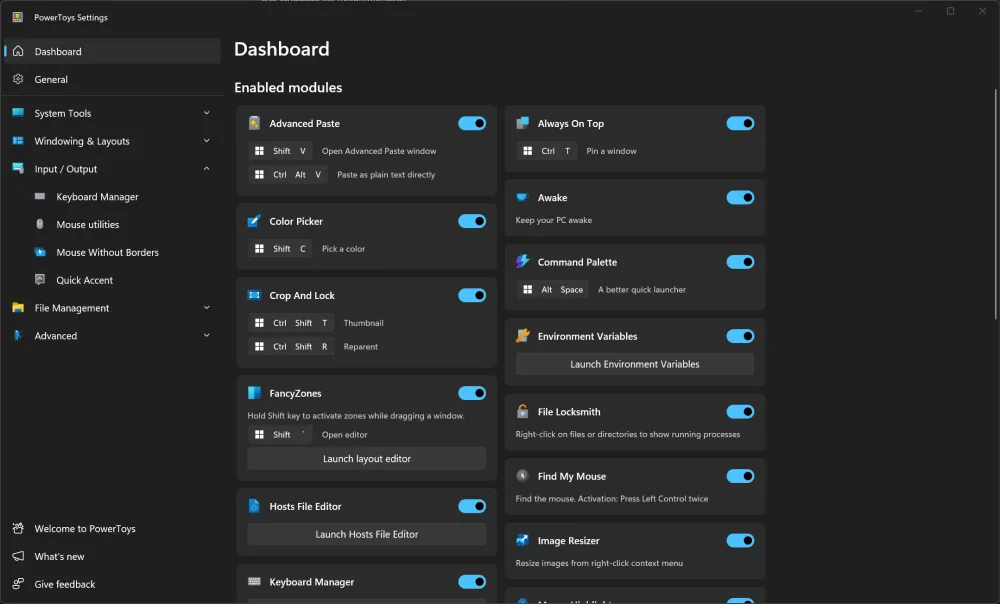
Task: Click the Input / Output sidebar icon
Action: point(18,168)
